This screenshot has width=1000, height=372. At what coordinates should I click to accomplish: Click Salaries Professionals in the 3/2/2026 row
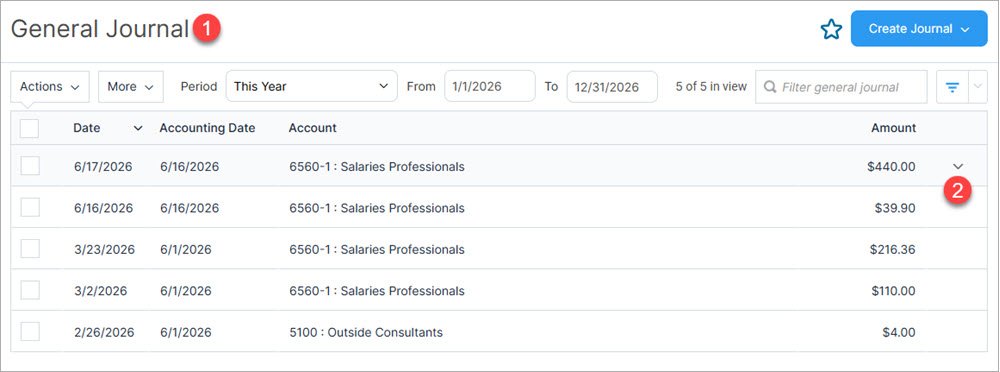pos(402,291)
